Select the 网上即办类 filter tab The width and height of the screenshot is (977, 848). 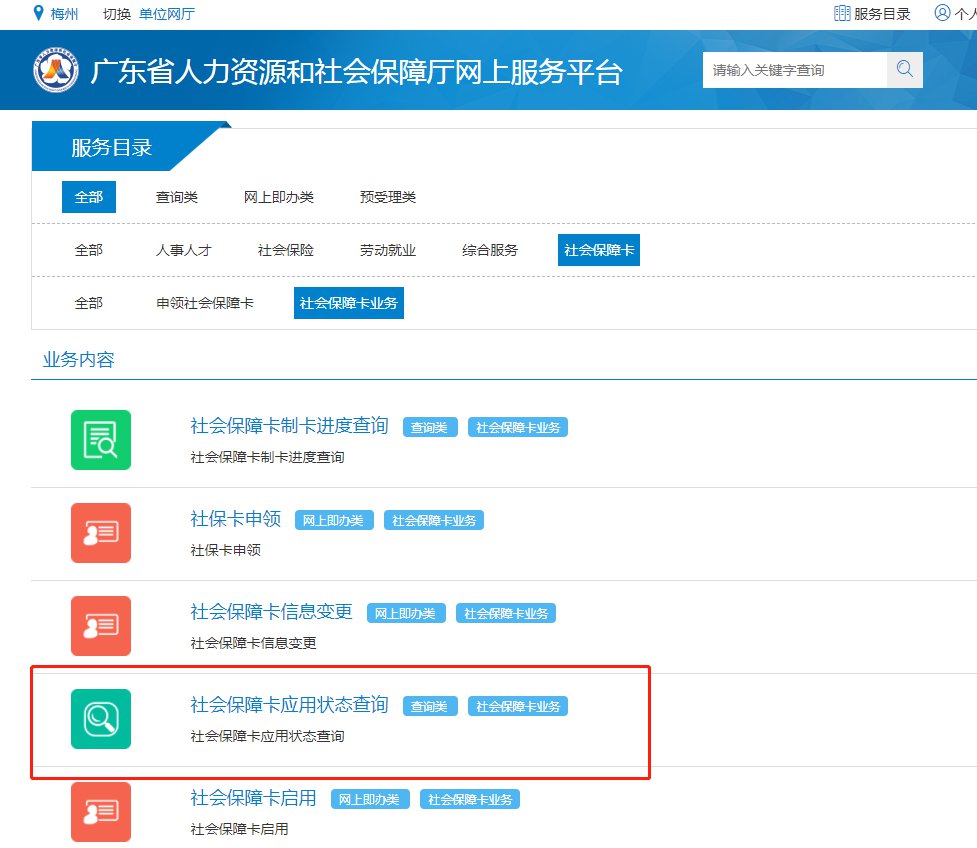click(x=279, y=197)
